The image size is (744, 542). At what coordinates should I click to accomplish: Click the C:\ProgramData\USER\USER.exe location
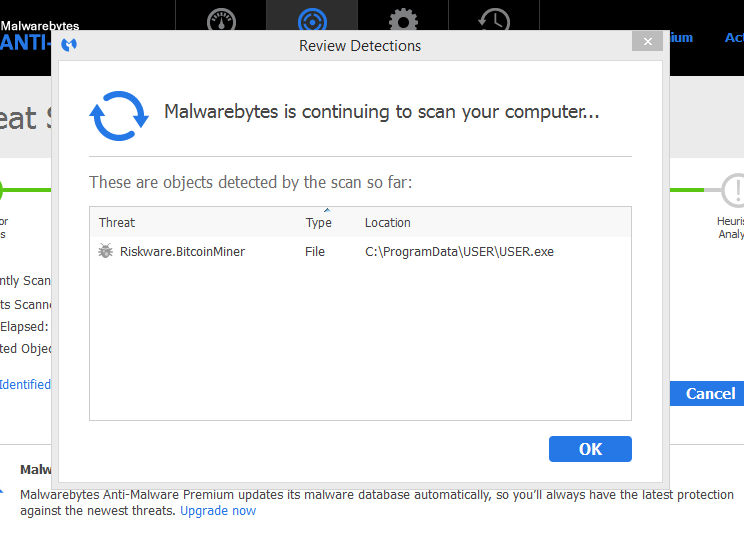pos(459,252)
